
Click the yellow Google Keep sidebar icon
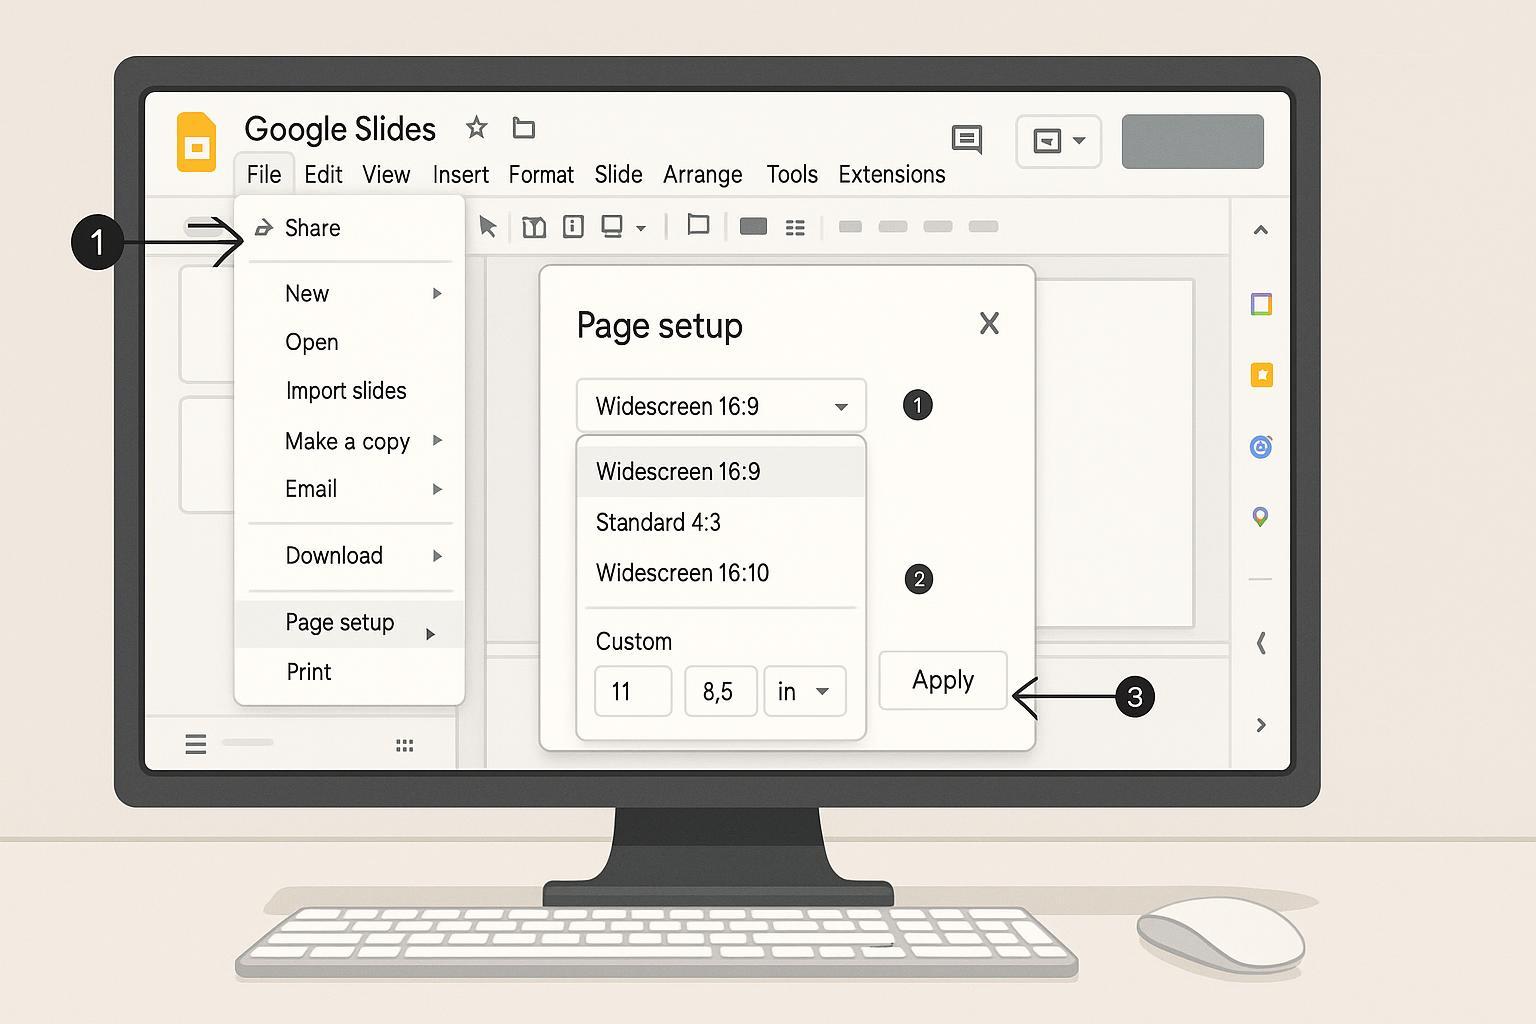(1261, 375)
